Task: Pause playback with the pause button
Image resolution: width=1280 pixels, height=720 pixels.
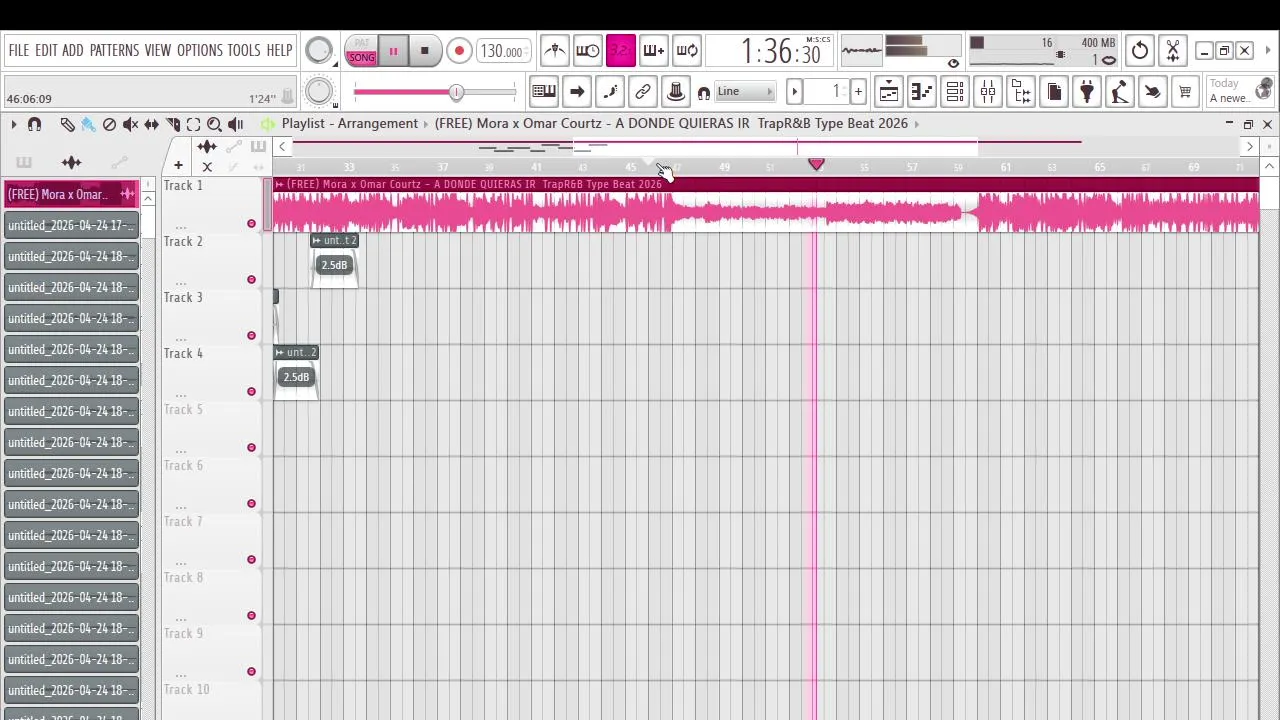Action: (x=393, y=51)
